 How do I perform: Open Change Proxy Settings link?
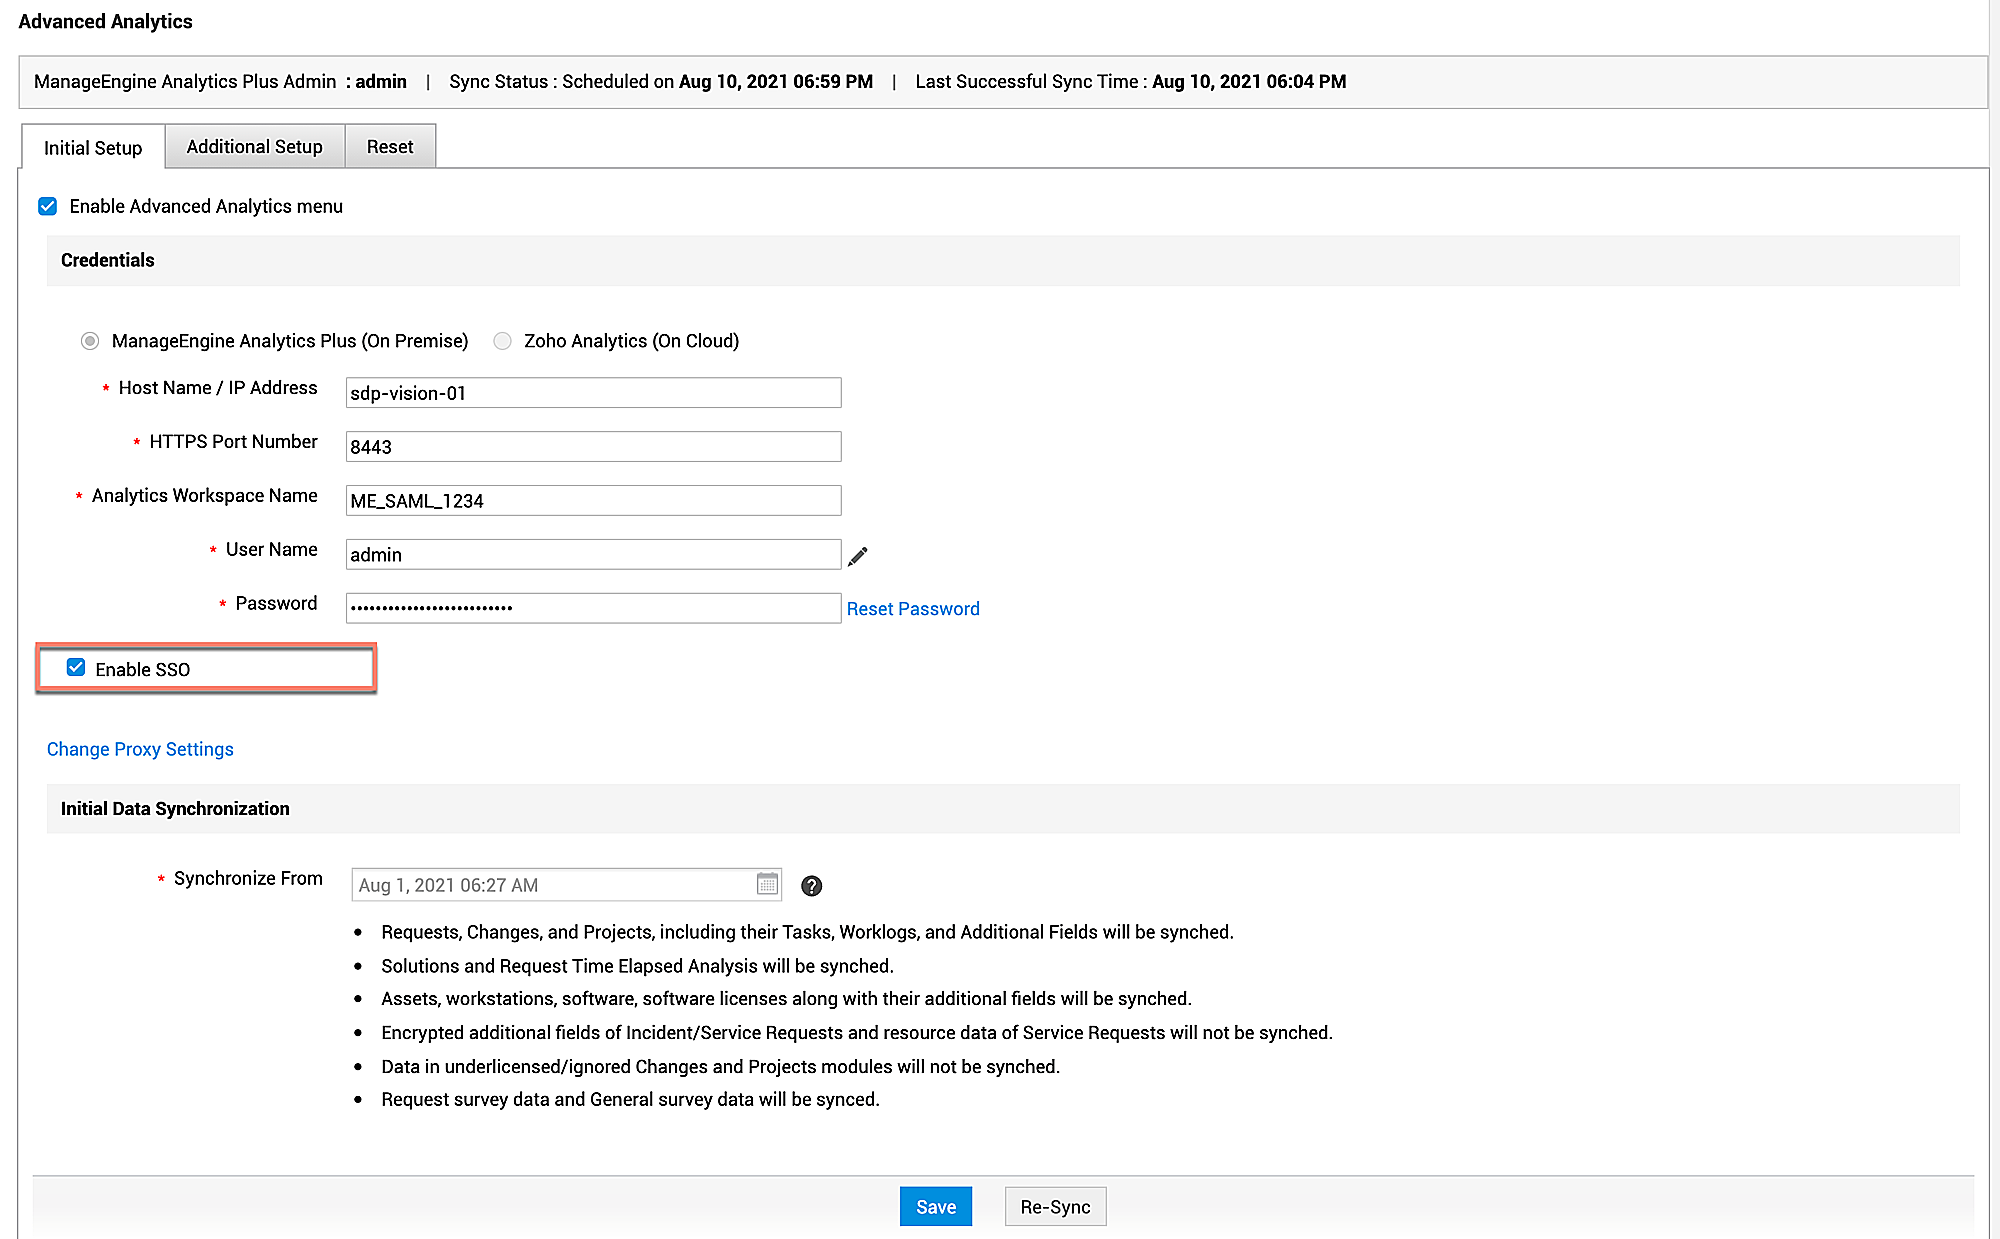click(x=140, y=749)
